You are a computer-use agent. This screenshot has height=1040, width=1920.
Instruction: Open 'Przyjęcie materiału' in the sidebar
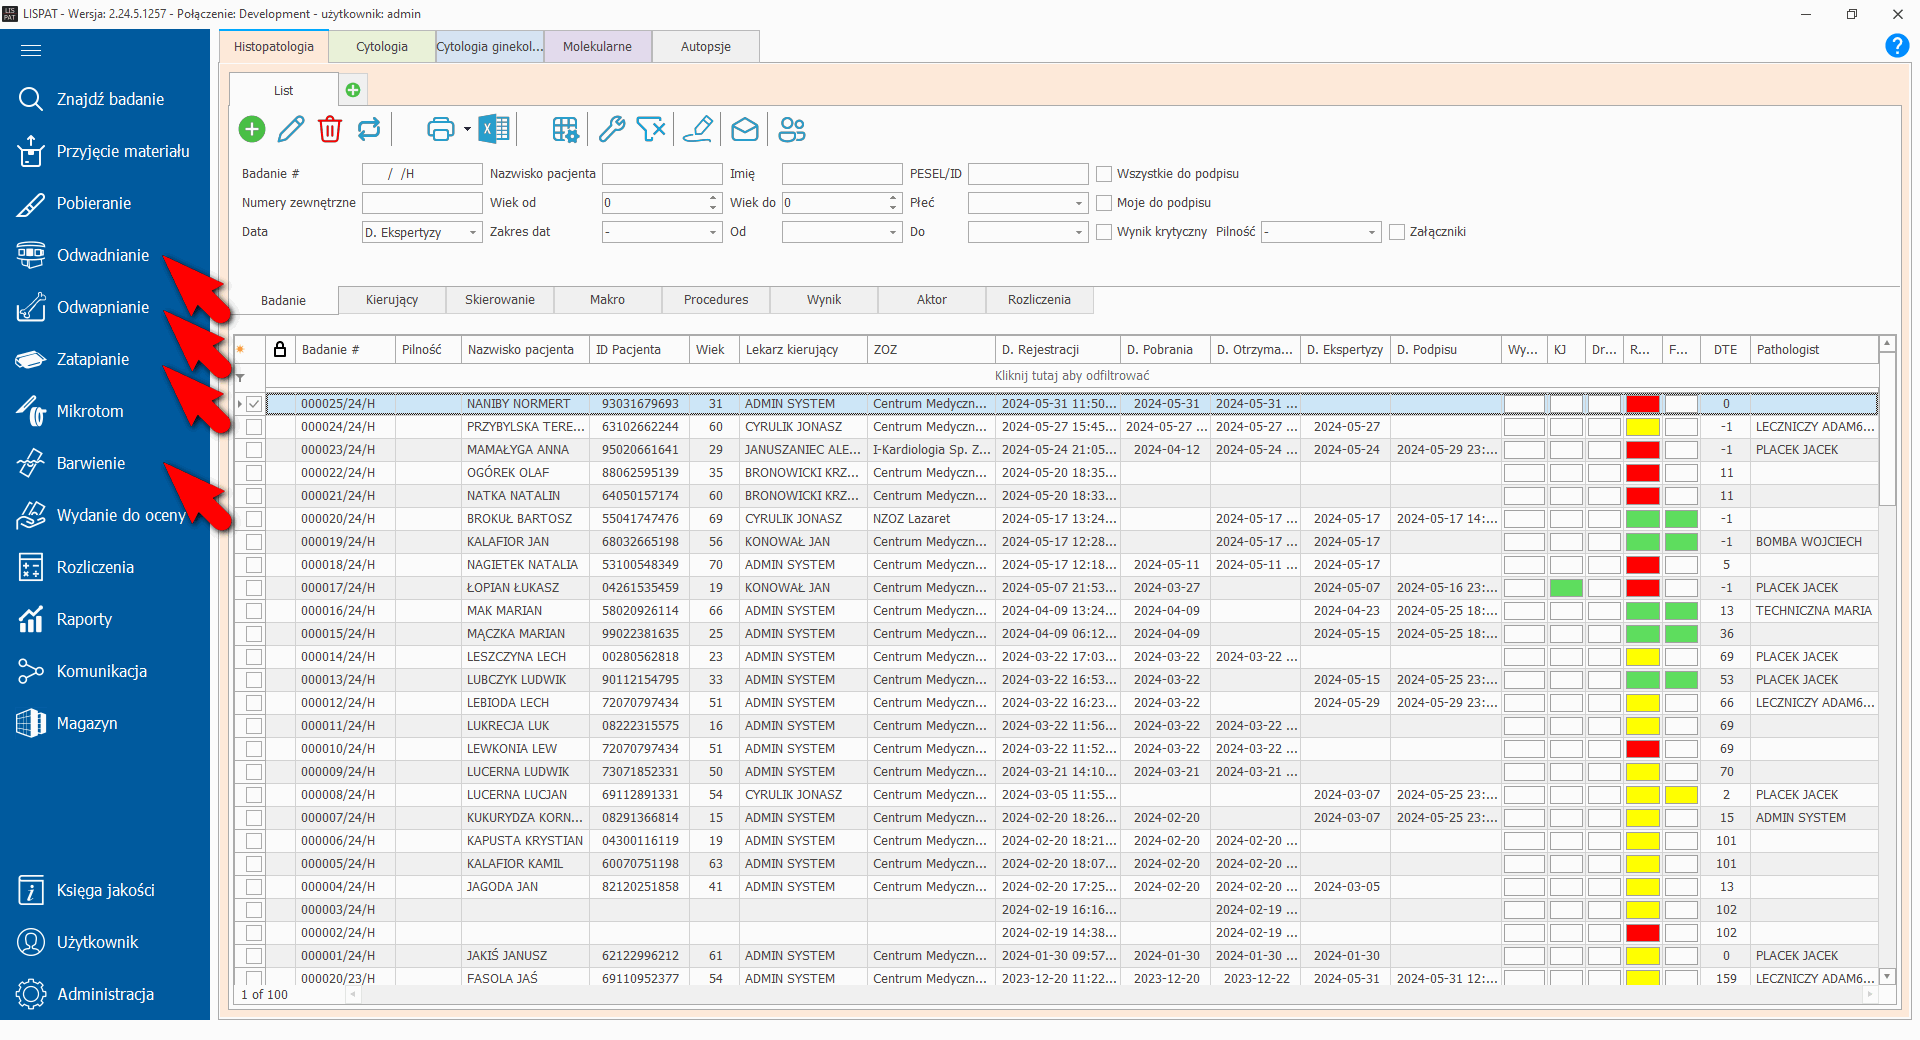[x=122, y=151]
